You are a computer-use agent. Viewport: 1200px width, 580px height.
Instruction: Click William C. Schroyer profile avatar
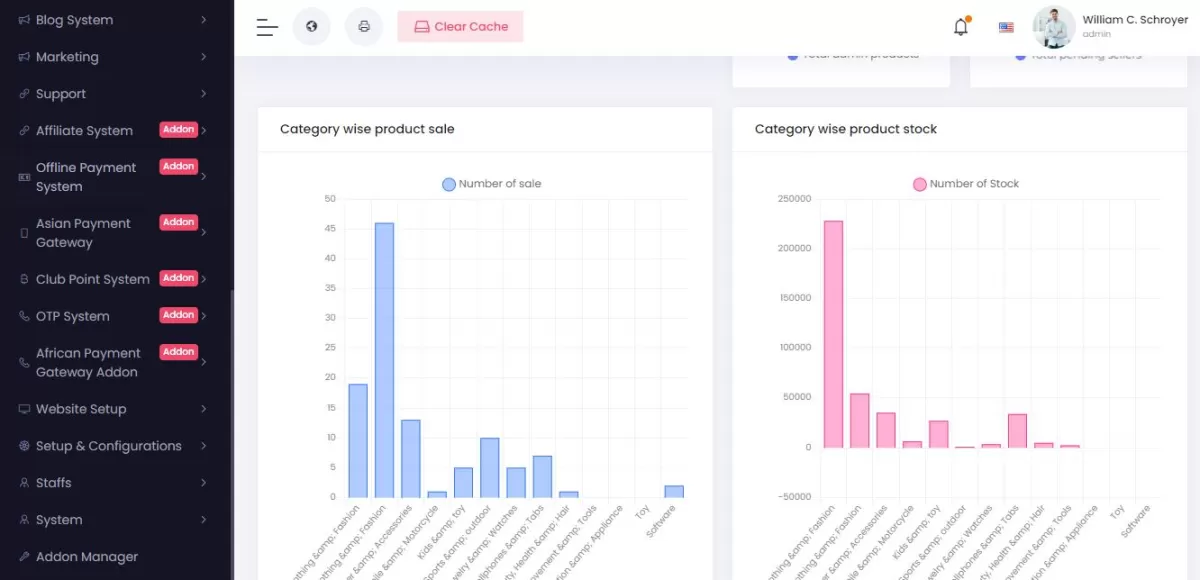1054,27
